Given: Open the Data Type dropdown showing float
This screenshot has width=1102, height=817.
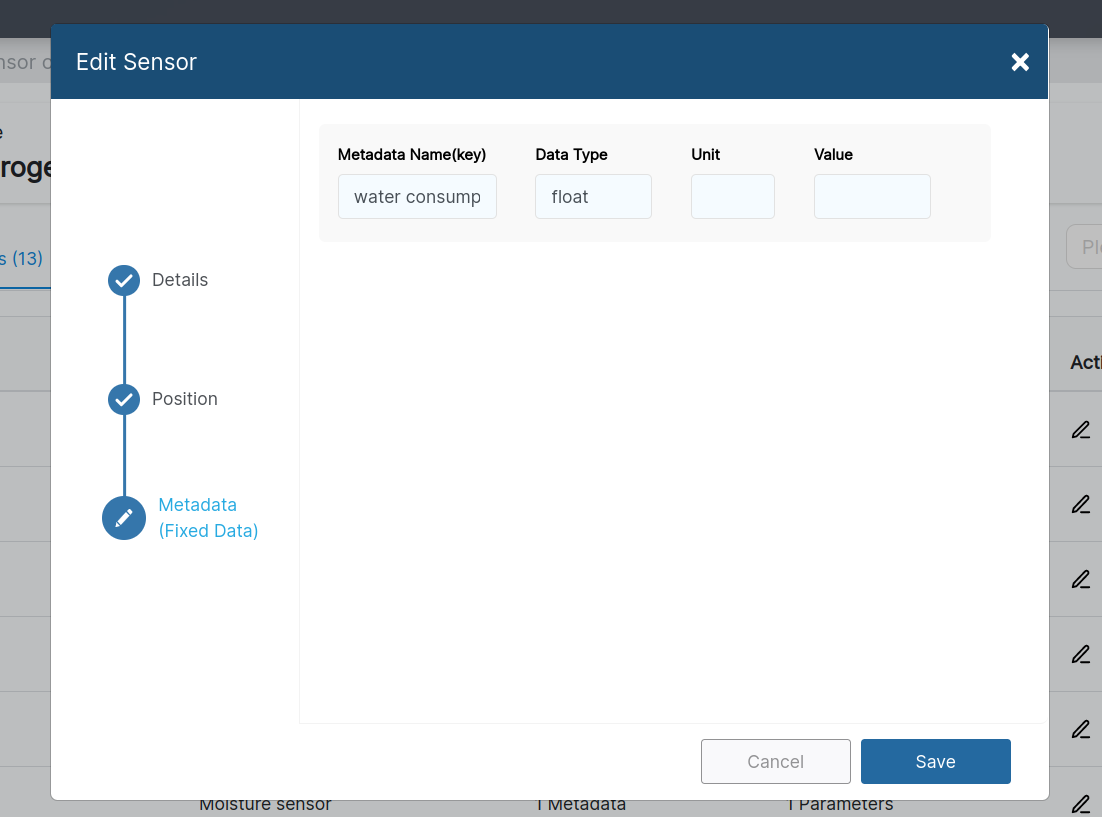Looking at the screenshot, I should 593,196.
